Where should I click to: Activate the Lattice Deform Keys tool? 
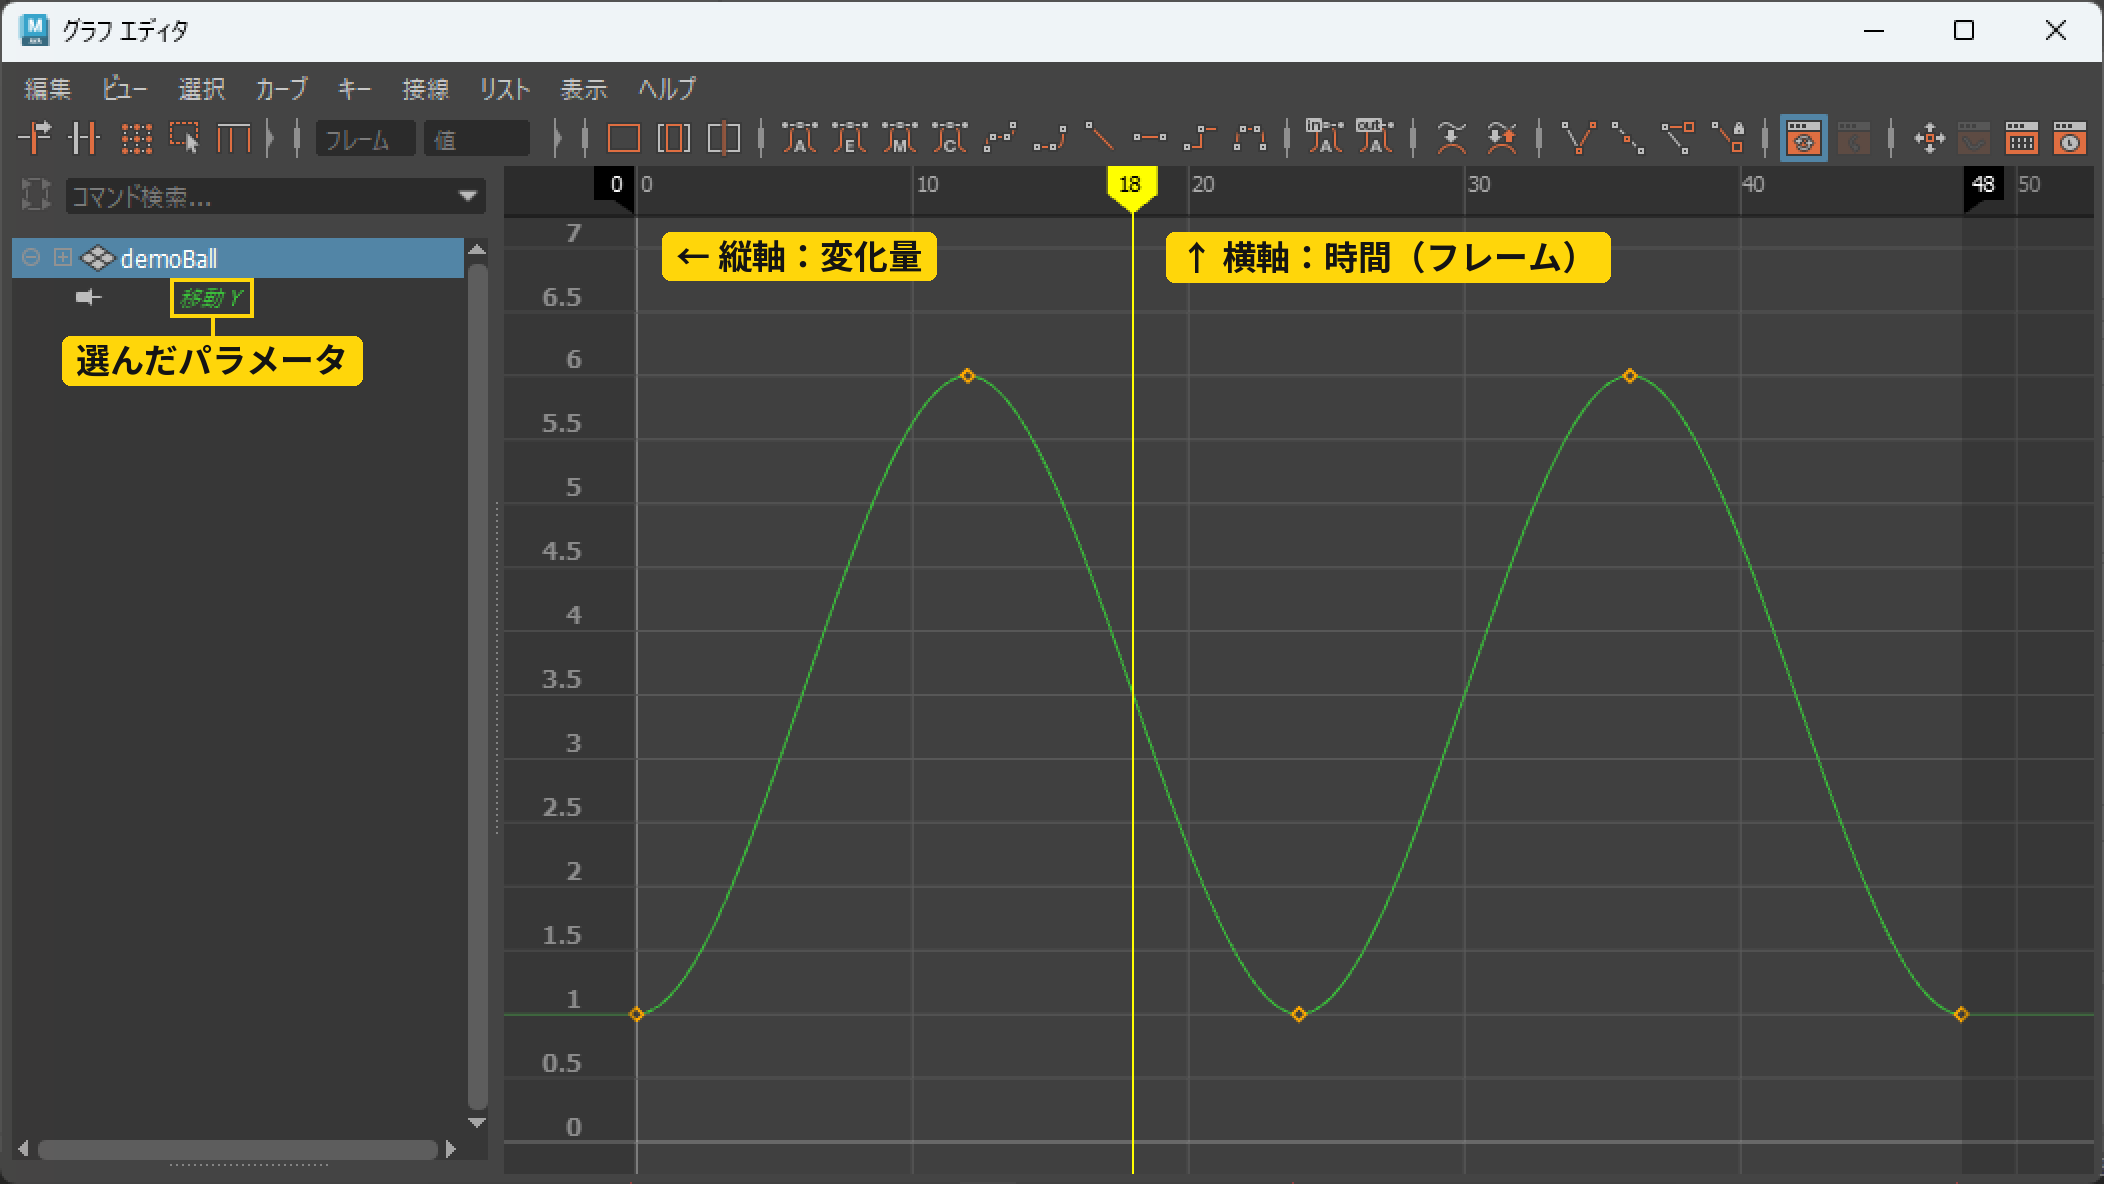tap(136, 138)
